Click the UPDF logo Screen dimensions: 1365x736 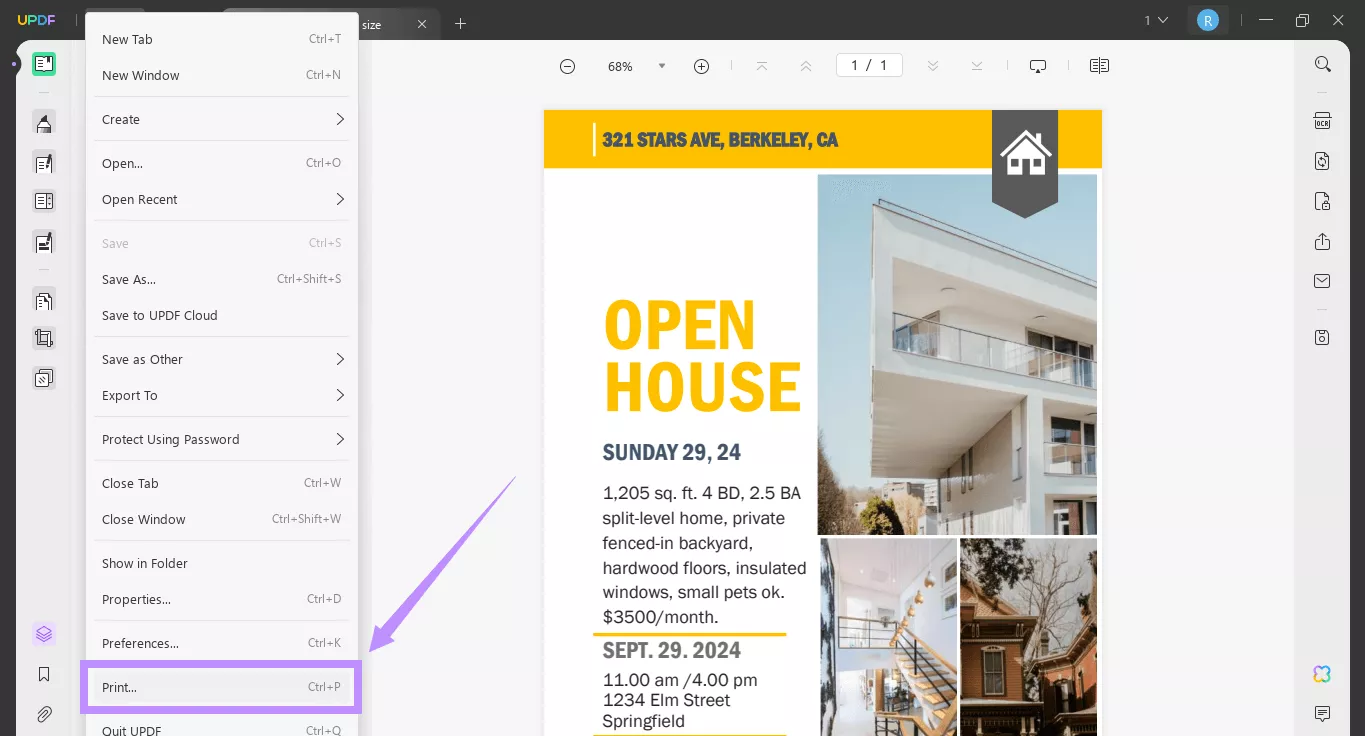pyautogui.click(x=34, y=20)
